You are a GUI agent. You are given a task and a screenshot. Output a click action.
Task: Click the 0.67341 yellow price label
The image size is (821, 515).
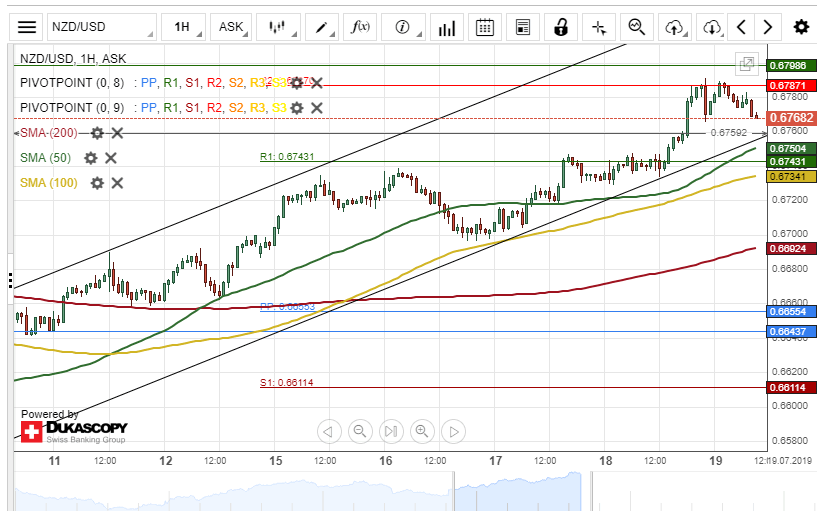[x=791, y=176]
